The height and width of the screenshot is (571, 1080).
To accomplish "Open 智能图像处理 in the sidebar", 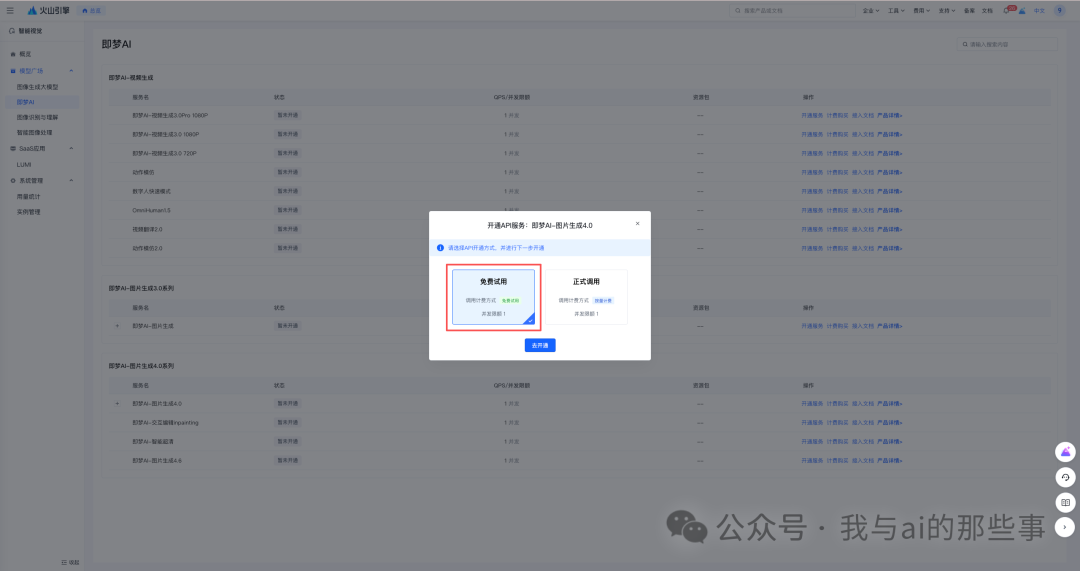I will (x=34, y=132).
